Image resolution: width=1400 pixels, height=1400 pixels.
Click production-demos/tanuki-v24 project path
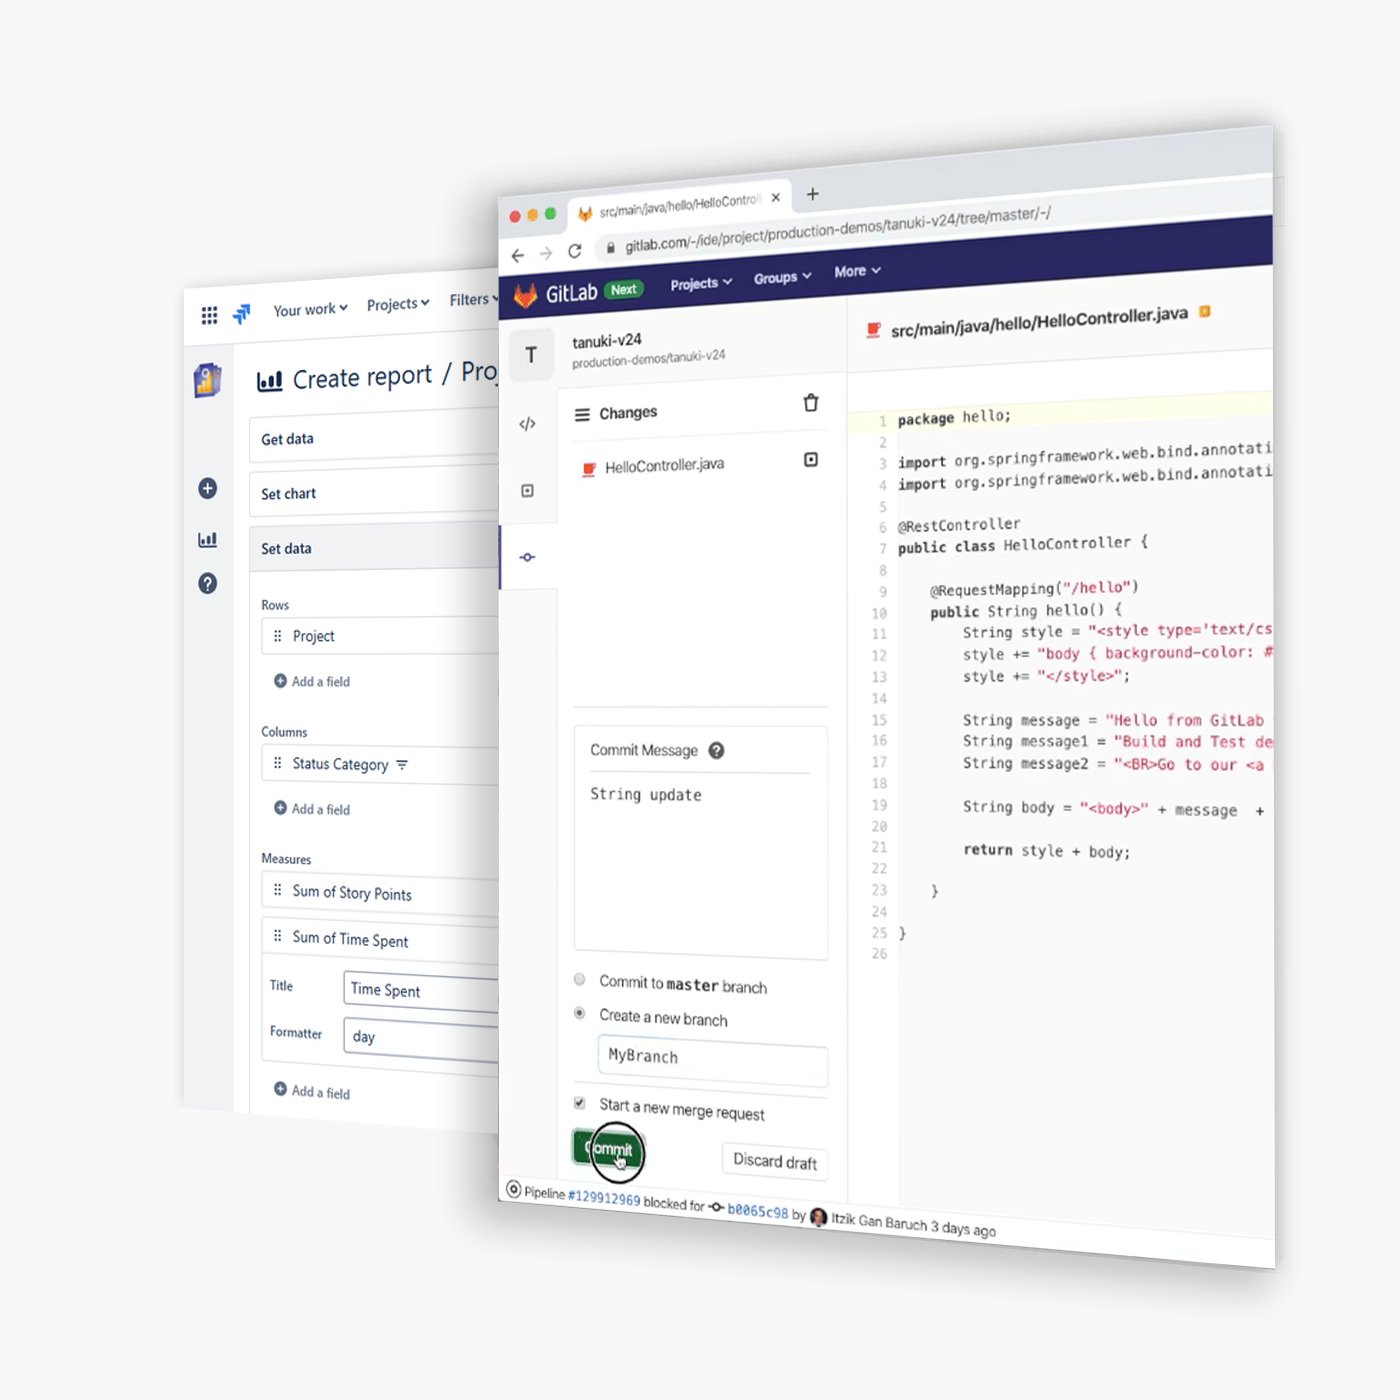[648, 359]
